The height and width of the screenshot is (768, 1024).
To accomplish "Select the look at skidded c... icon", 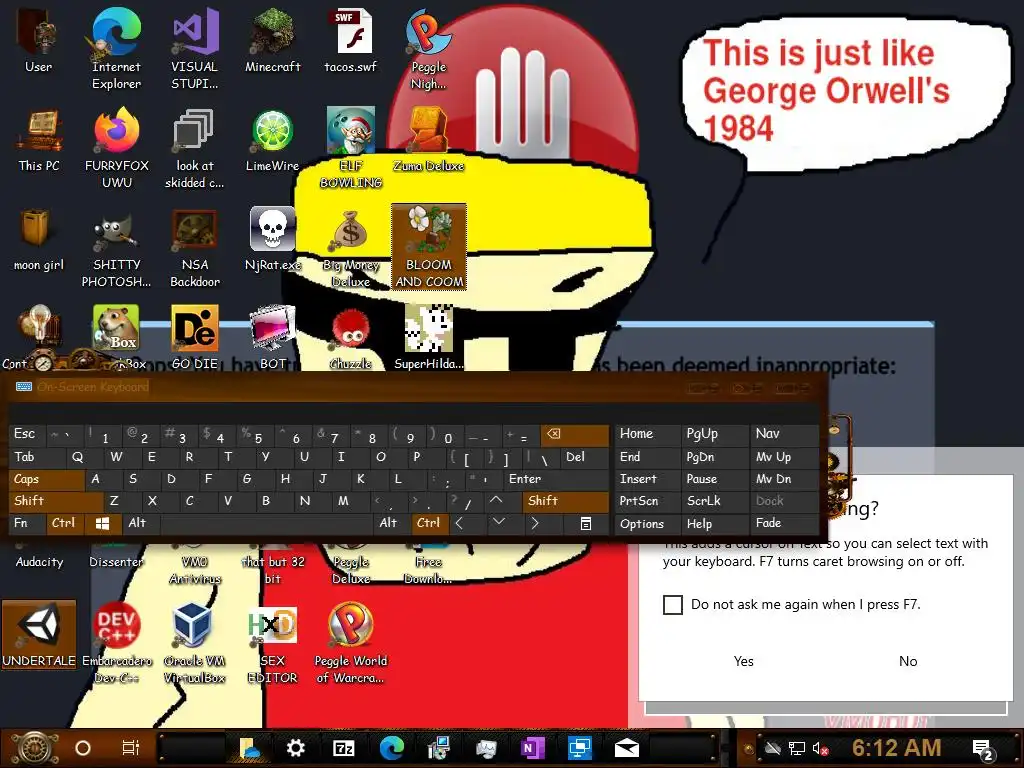I will point(195,148).
